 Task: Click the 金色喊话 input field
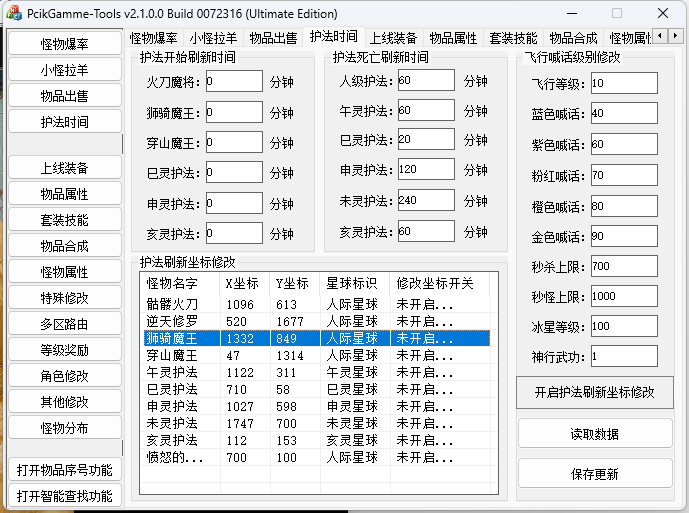pos(624,236)
